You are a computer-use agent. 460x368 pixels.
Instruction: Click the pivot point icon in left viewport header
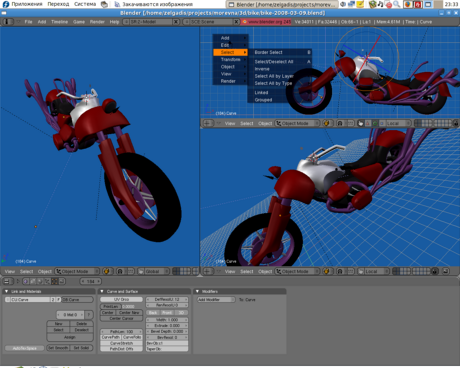[x=120, y=271]
